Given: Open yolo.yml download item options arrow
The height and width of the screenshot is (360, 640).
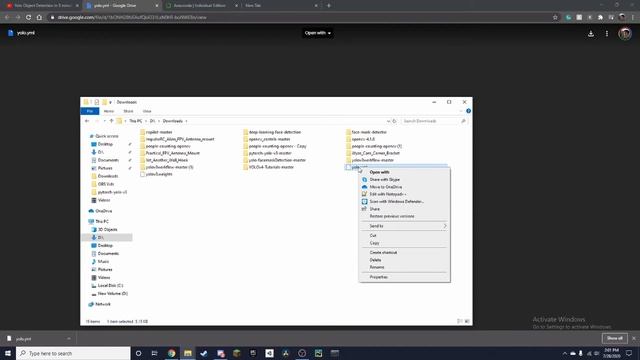Looking at the screenshot, I should (x=69, y=339).
